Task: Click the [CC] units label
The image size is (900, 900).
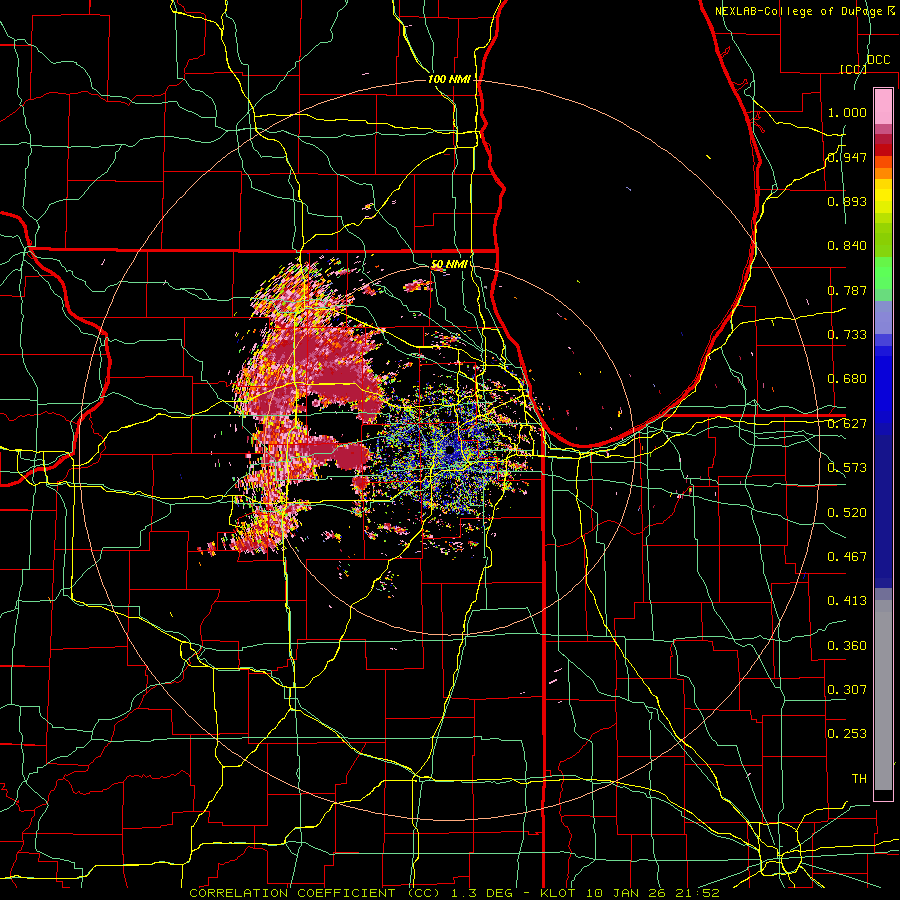Action: (x=854, y=69)
